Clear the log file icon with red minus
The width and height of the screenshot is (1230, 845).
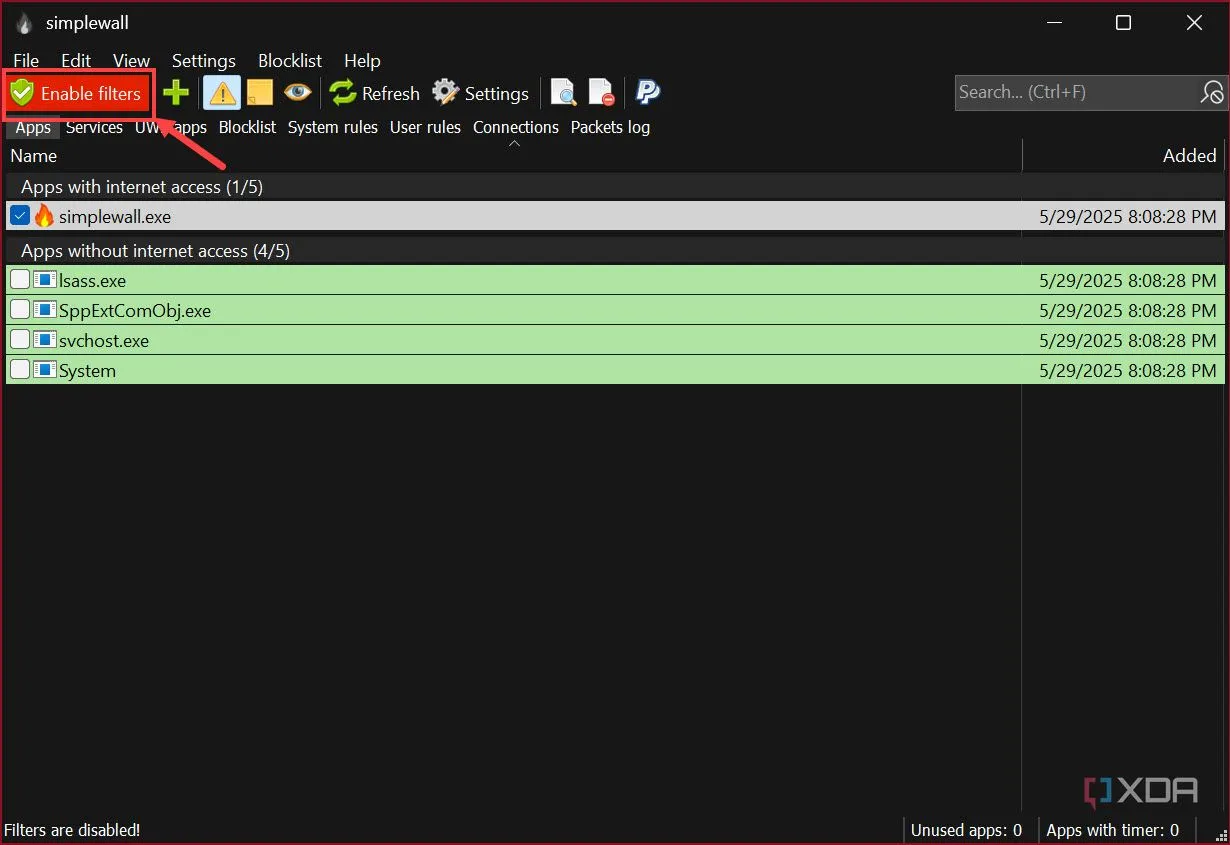(601, 93)
